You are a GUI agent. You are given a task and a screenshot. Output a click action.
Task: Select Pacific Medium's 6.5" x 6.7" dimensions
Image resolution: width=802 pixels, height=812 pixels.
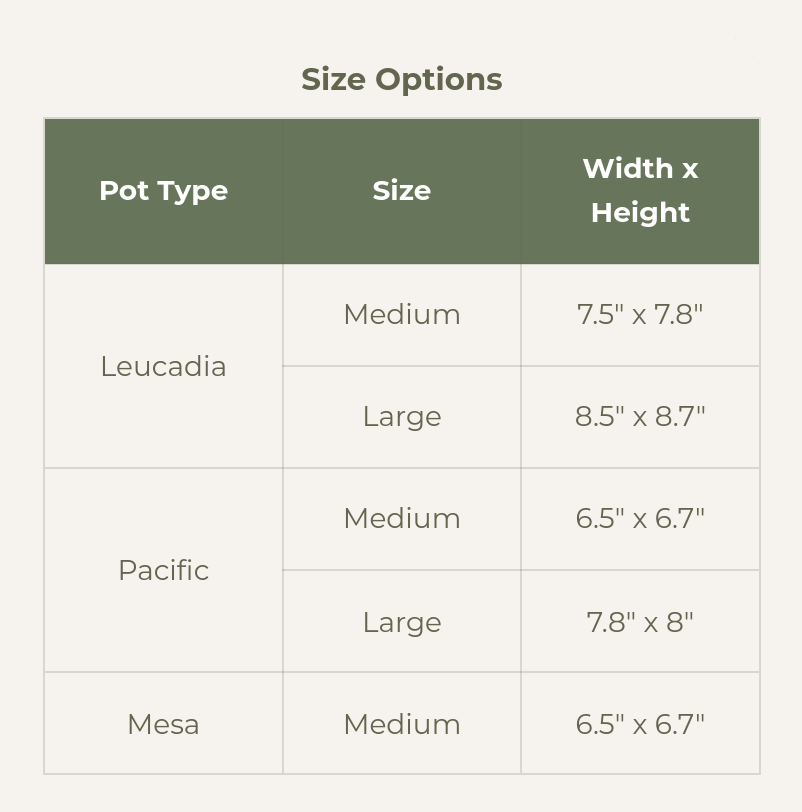(x=640, y=519)
